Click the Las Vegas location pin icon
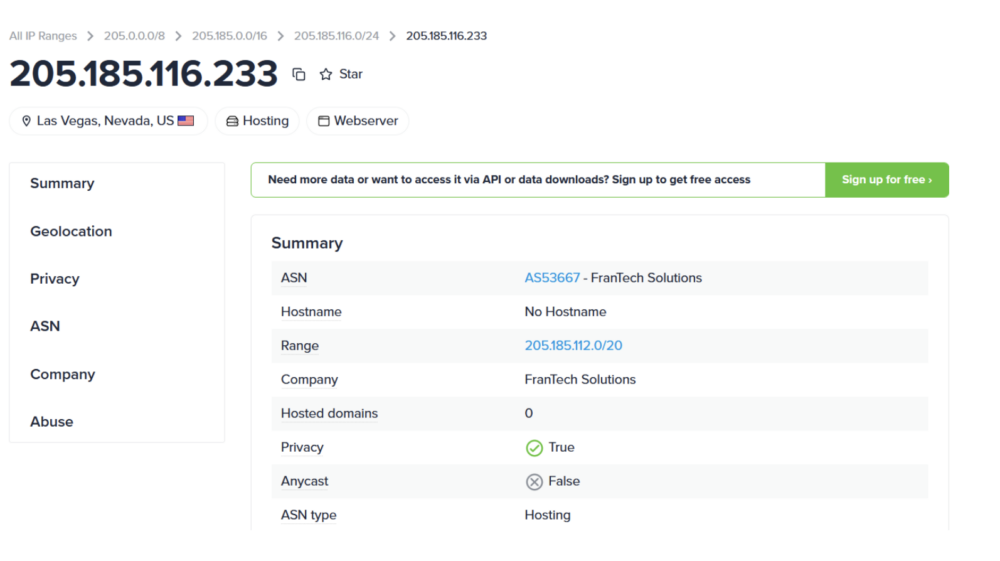This screenshot has height=561, width=1000. (27, 121)
